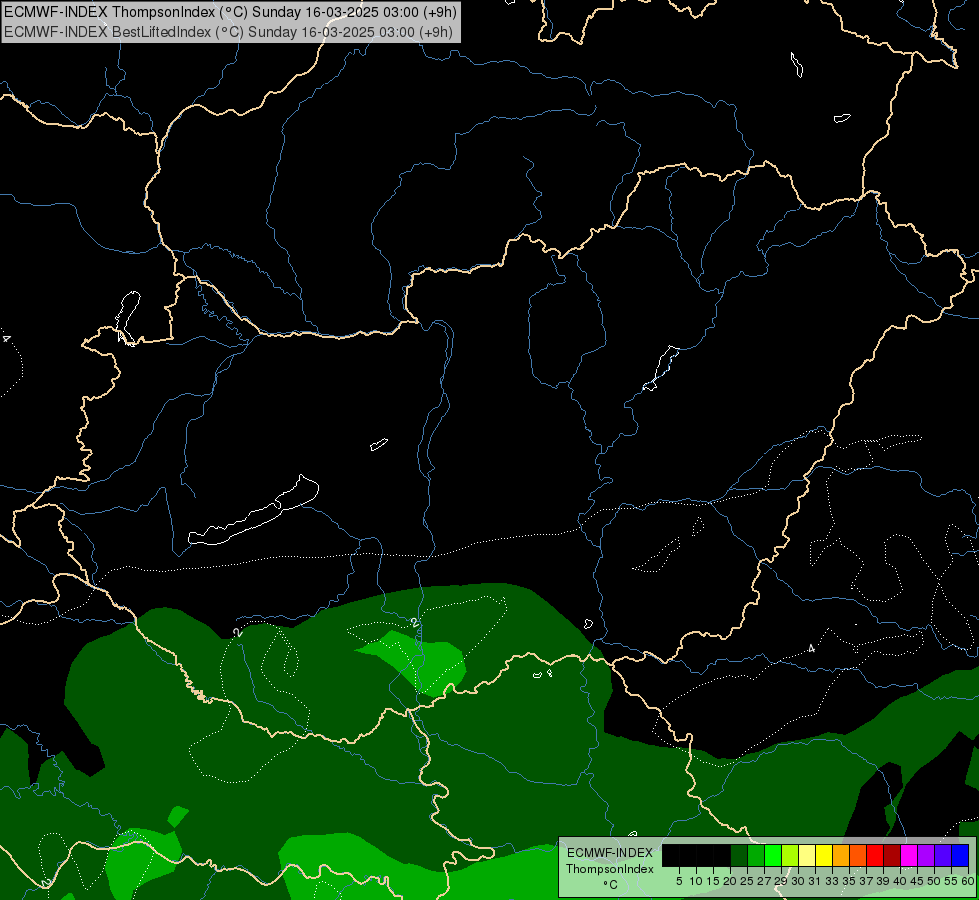Click the legend value 55

[x=951, y=881]
